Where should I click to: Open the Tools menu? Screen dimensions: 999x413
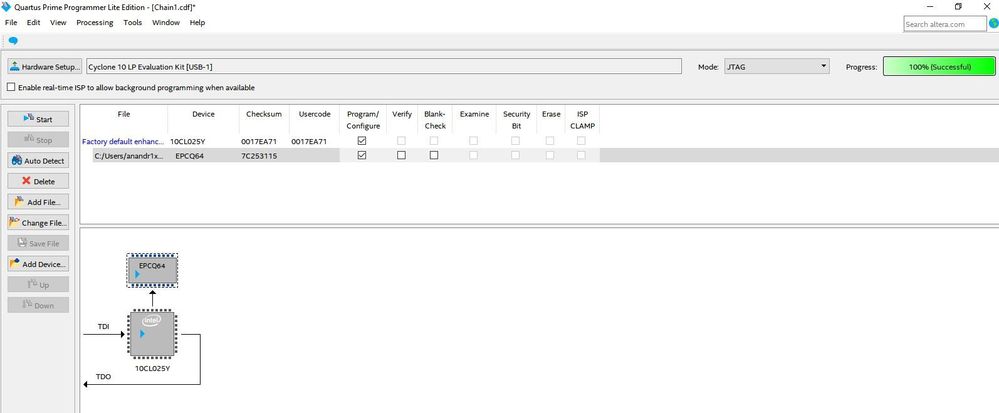(x=133, y=22)
